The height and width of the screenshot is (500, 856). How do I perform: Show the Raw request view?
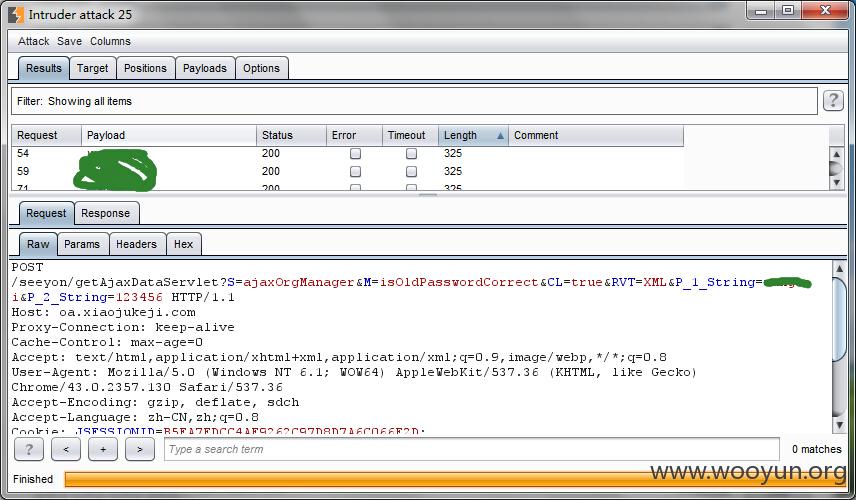(x=38, y=244)
